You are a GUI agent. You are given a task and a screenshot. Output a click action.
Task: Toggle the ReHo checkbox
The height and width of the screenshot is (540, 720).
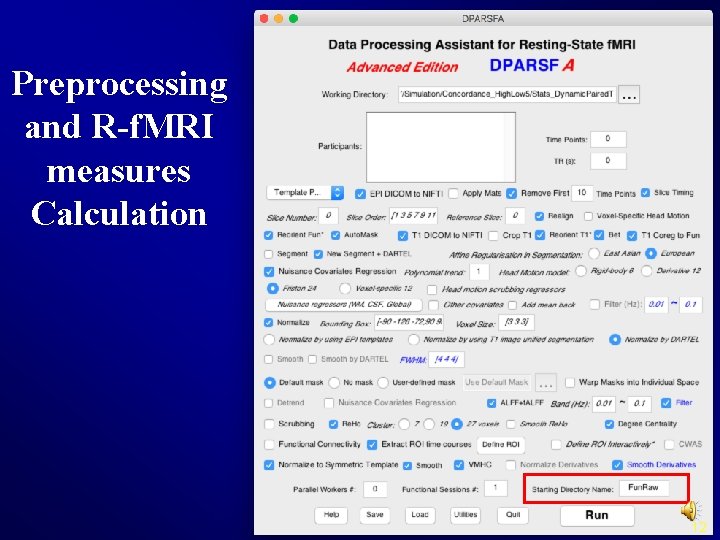pos(333,424)
